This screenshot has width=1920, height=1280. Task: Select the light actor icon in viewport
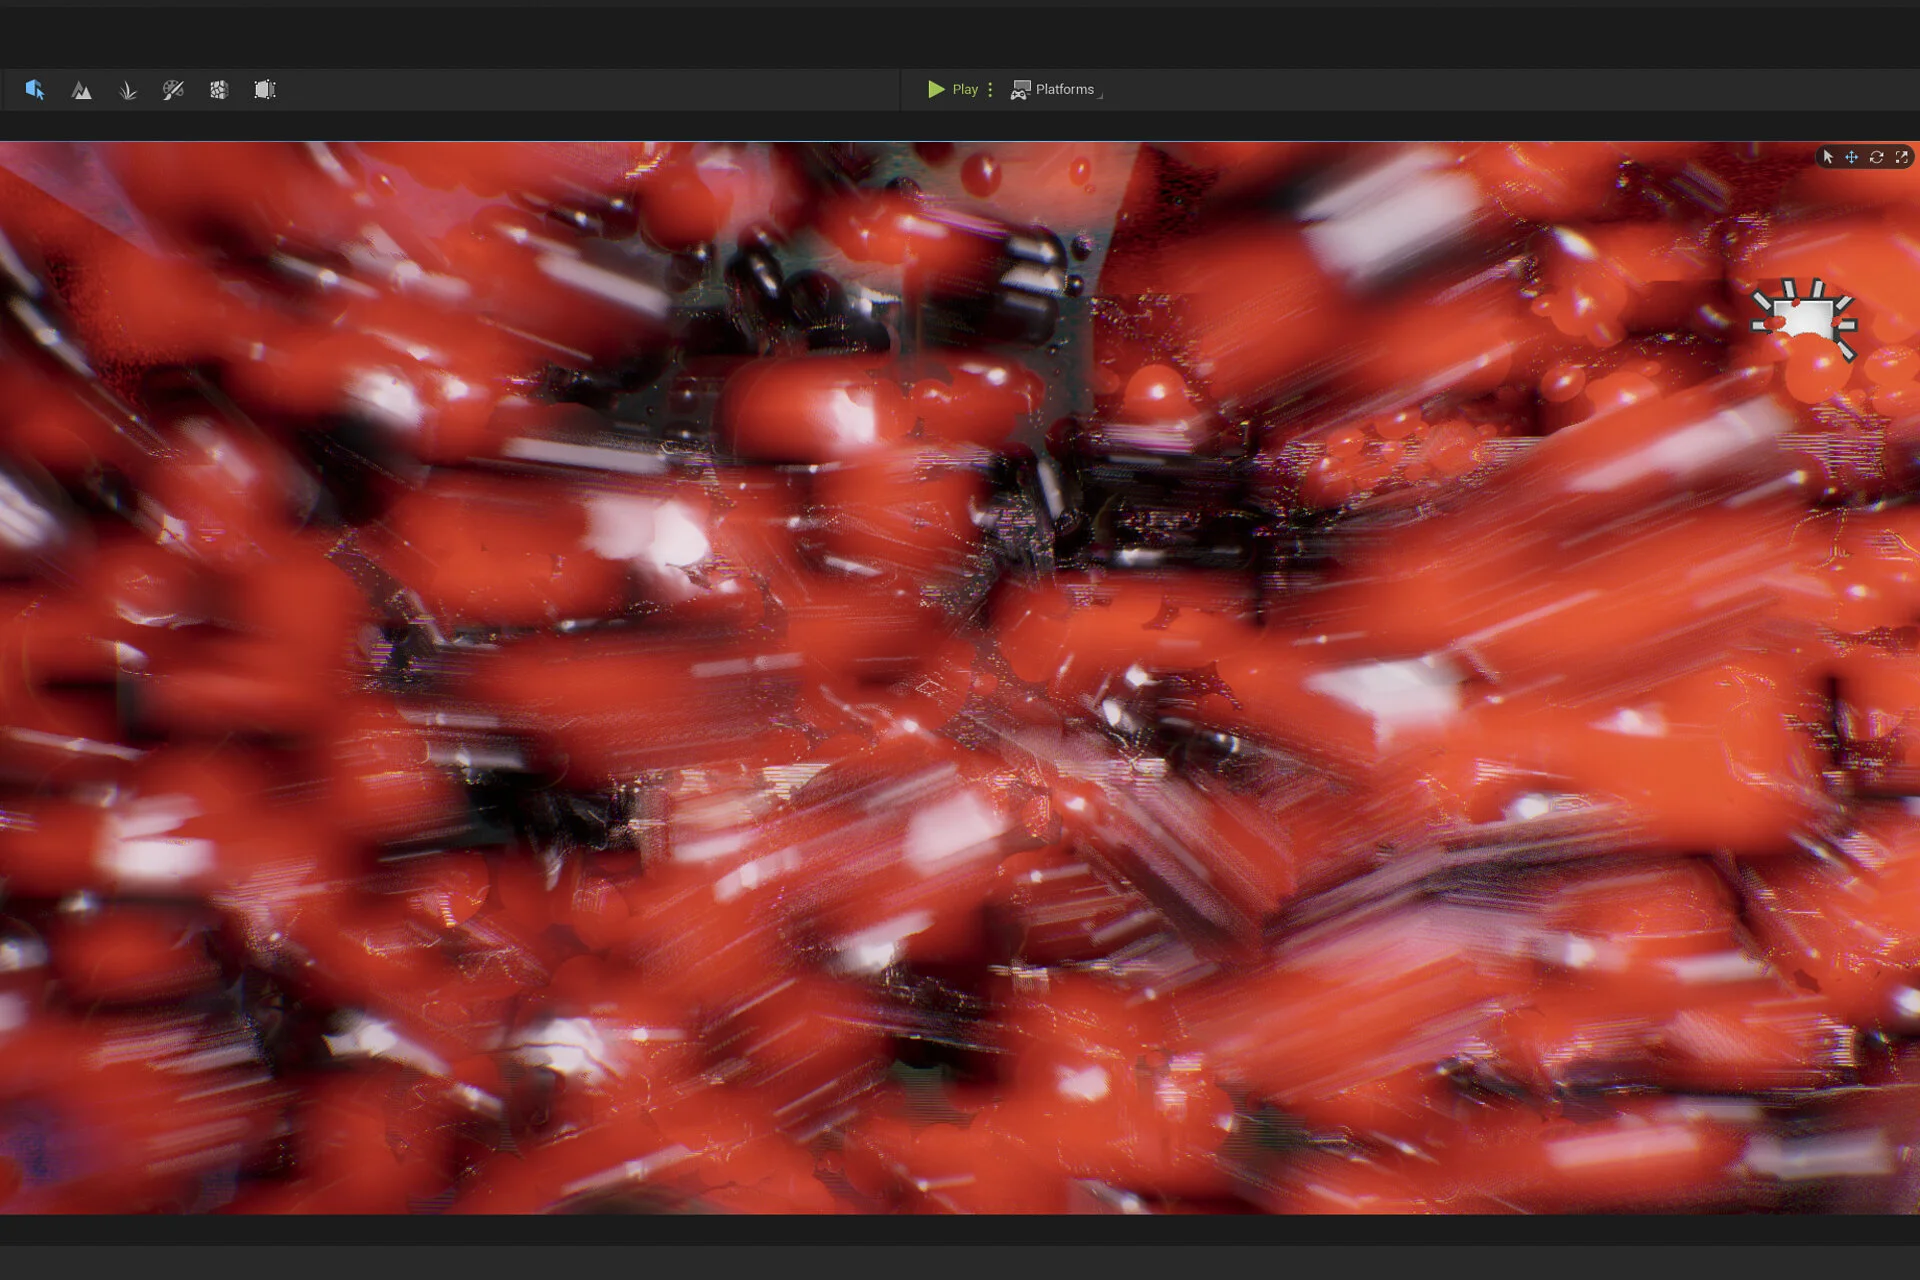click(1804, 319)
